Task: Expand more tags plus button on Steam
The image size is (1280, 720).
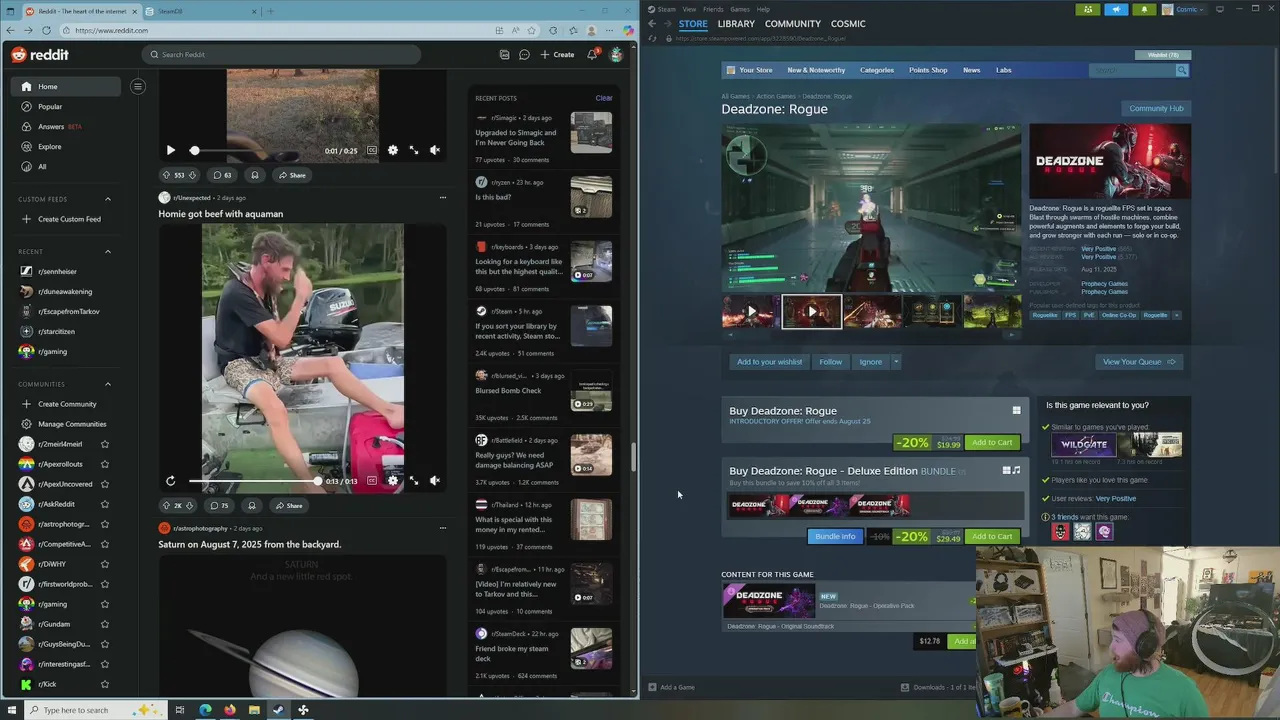Action: [x=1176, y=315]
